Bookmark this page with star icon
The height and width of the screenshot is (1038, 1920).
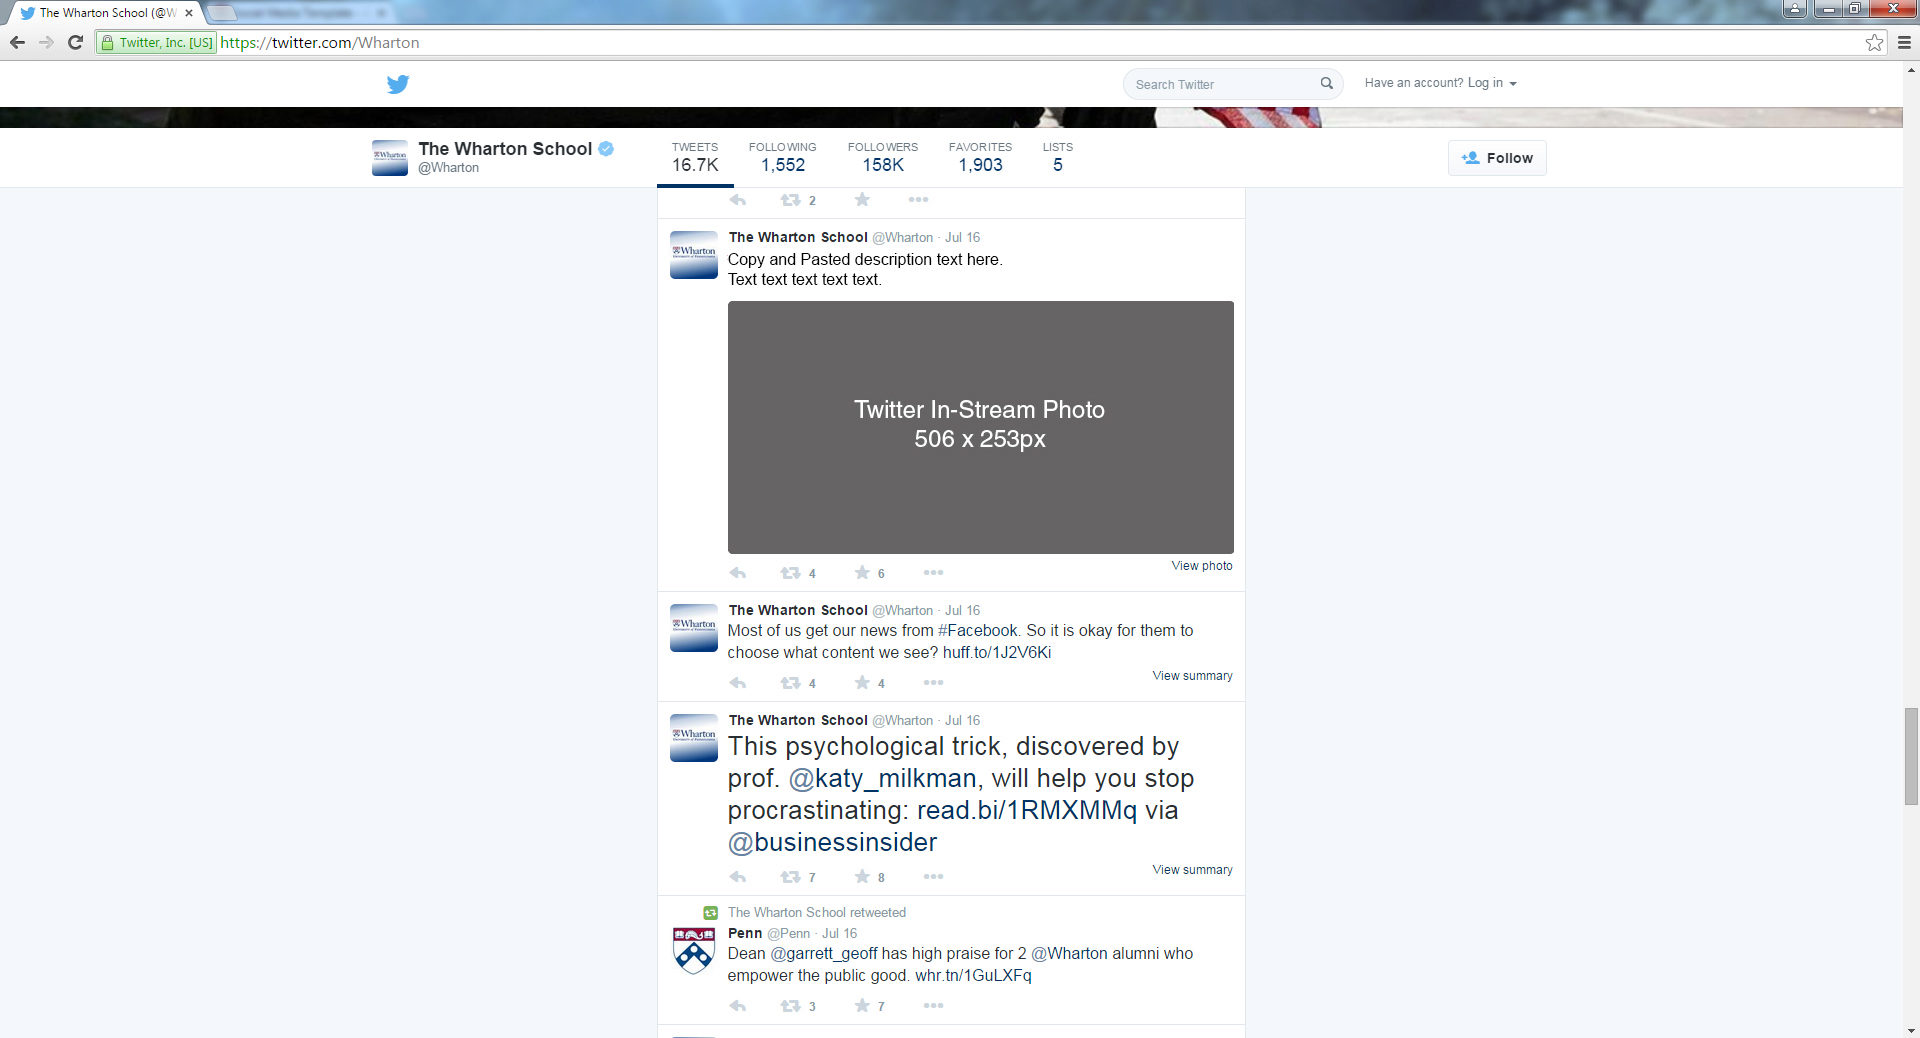pyautogui.click(x=1874, y=42)
